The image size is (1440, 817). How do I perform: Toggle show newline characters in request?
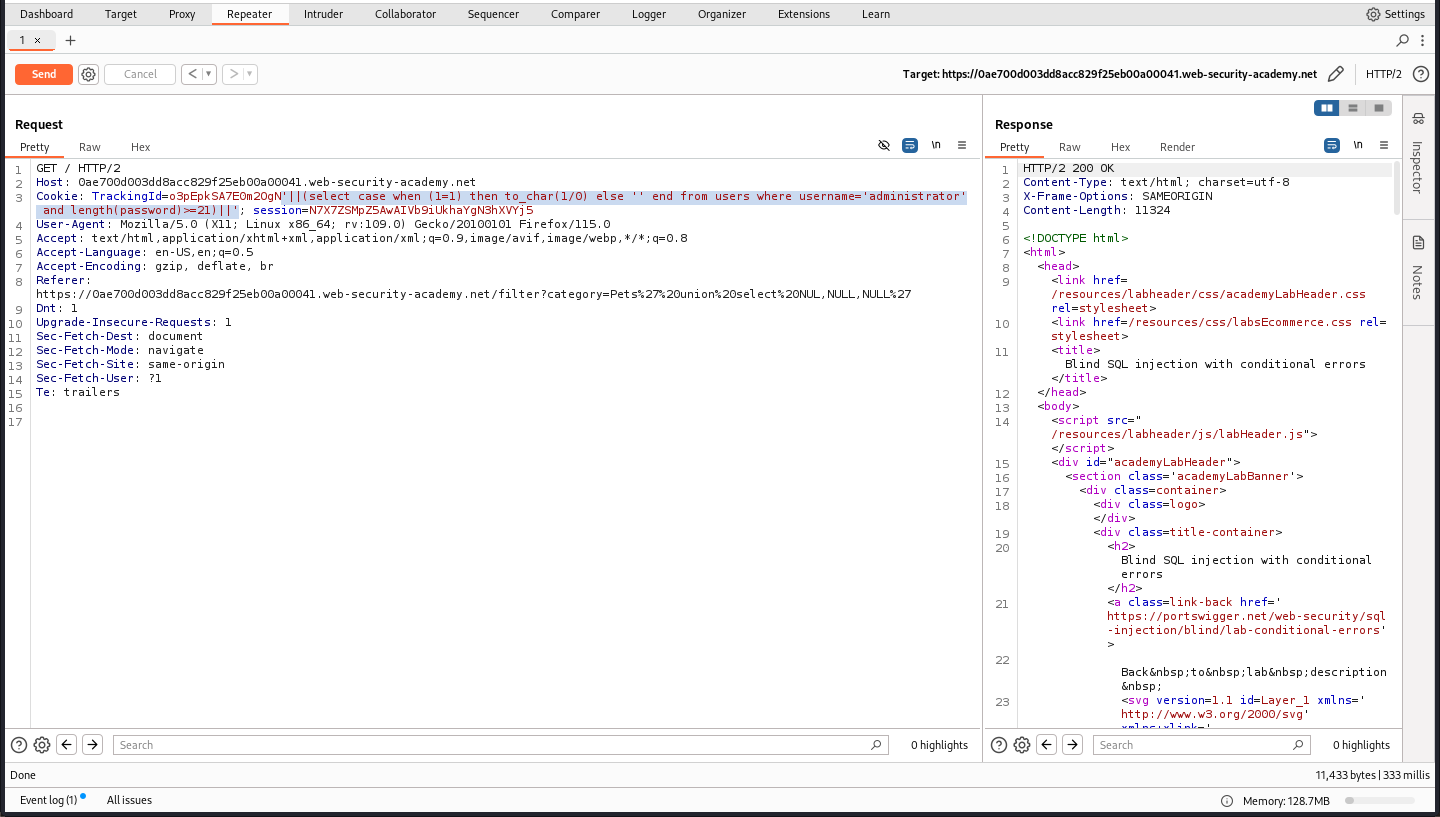[x=936, y=145]
